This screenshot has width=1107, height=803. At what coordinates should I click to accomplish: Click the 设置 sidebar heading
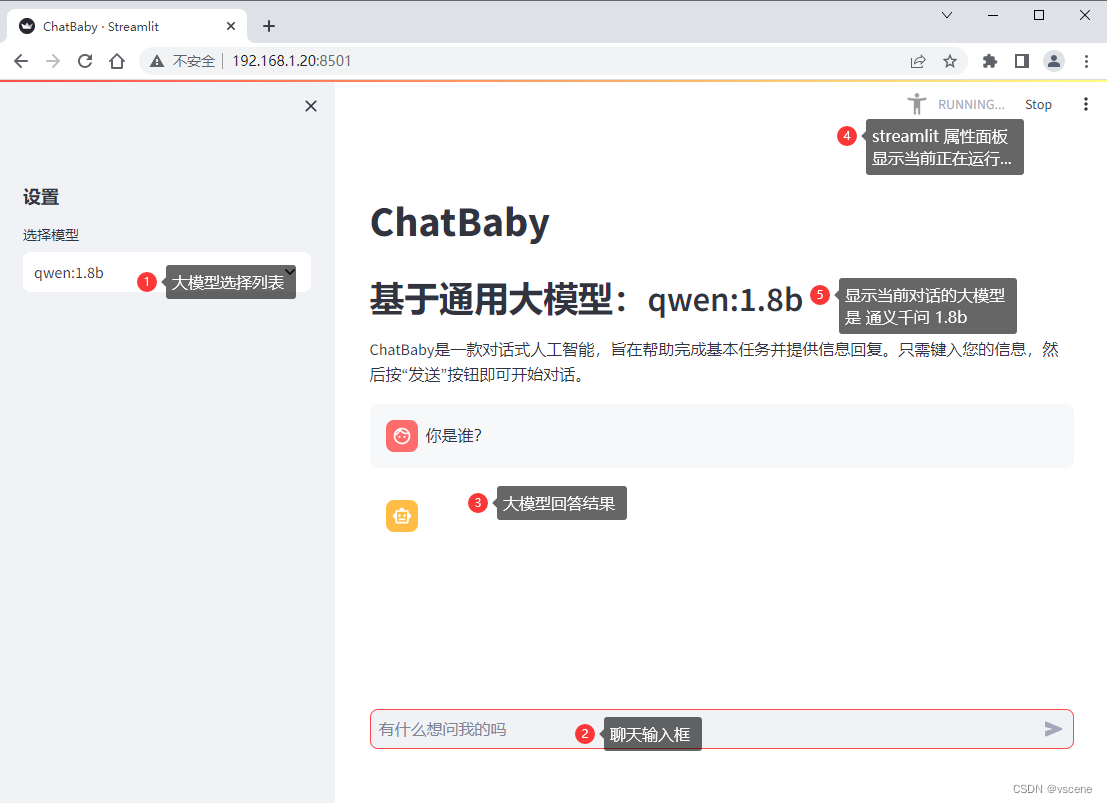pos(41,197)
